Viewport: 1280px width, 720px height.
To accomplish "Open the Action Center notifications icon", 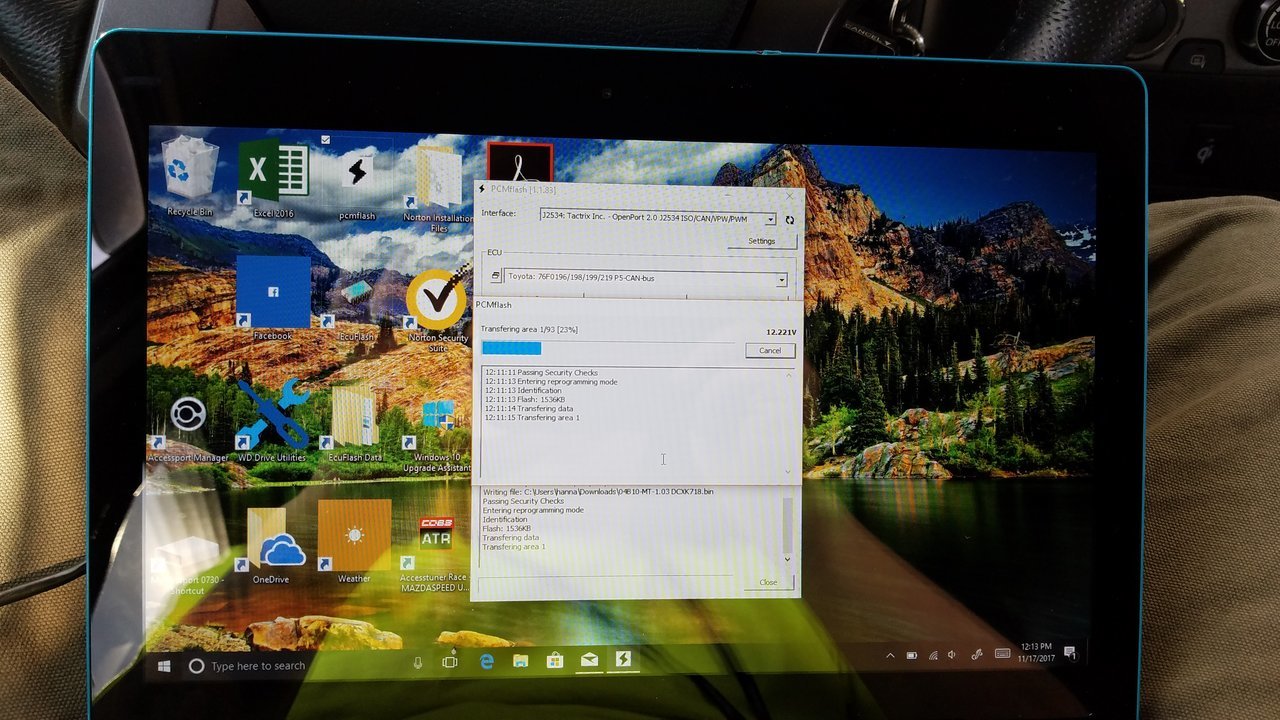I will click(x=1070, y=653).
